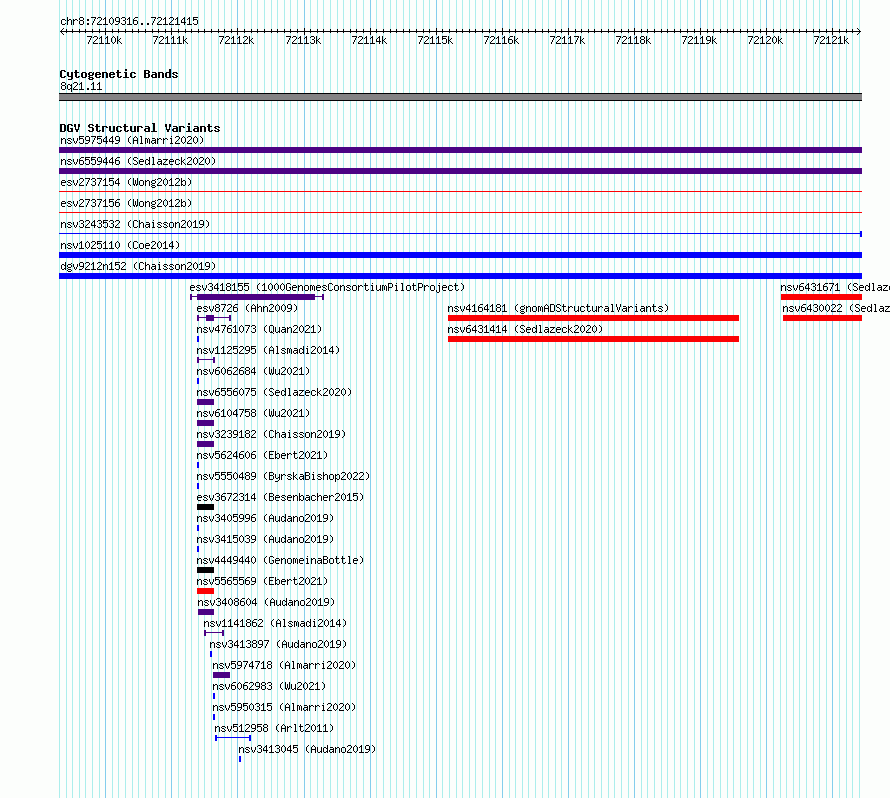Screen dimensions: 890x798
Task: Click the purple bar under nsv6559446 (Sedlazeck2020)
Action: coord(460,171)
